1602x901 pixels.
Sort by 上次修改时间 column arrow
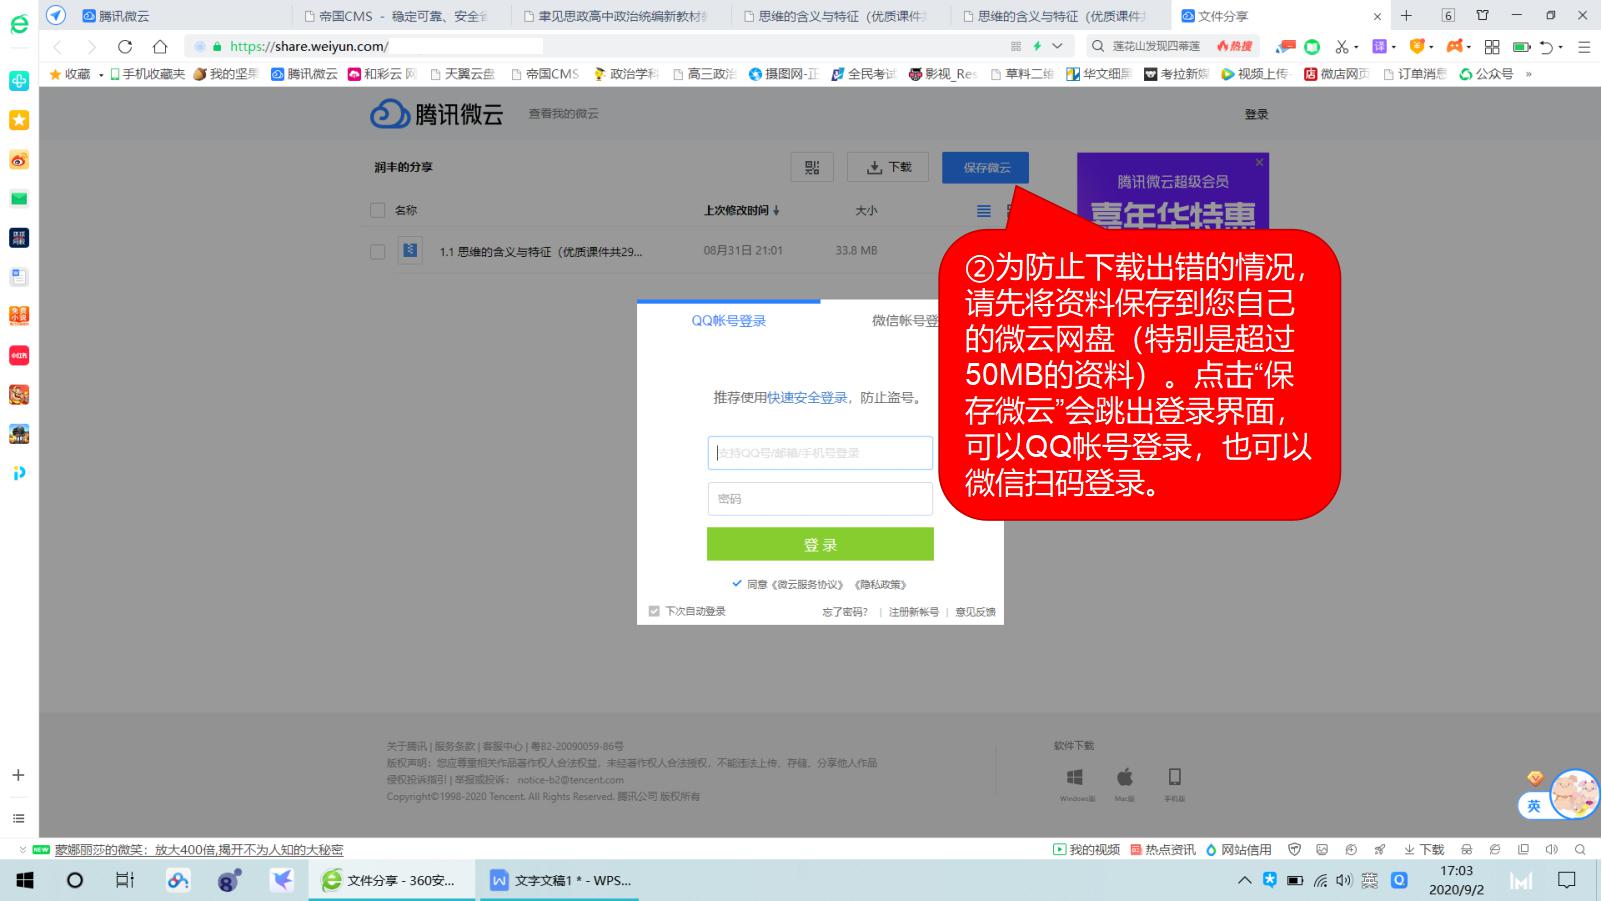(x=776, y=211)
